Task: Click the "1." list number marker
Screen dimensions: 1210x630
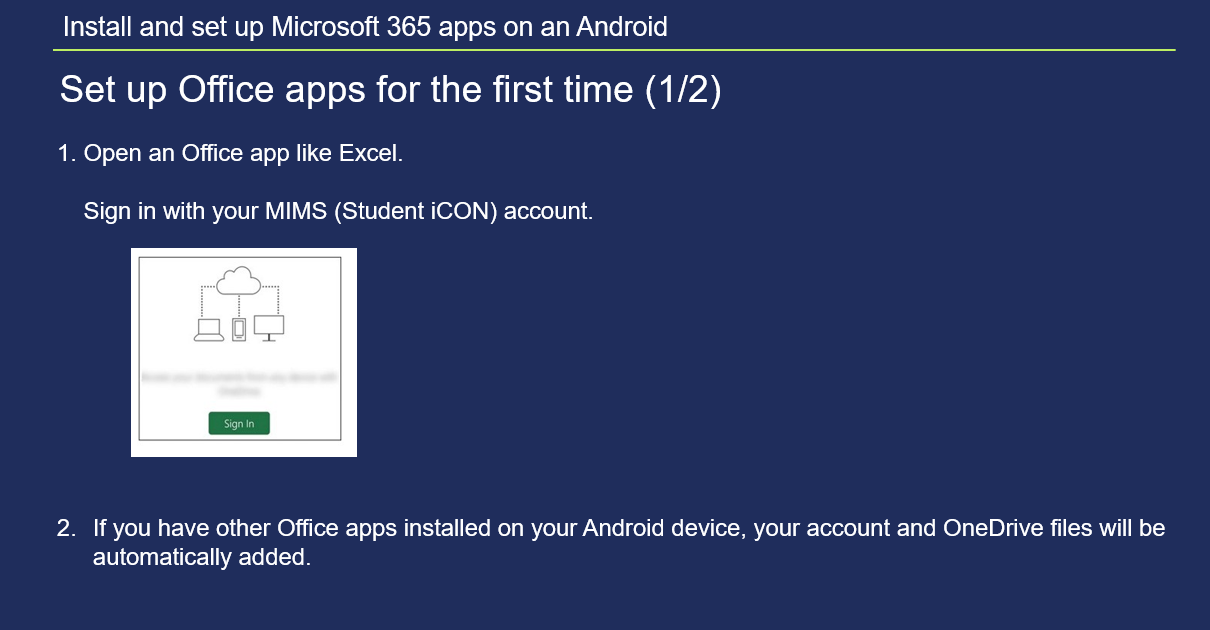Action: point(67,154)
